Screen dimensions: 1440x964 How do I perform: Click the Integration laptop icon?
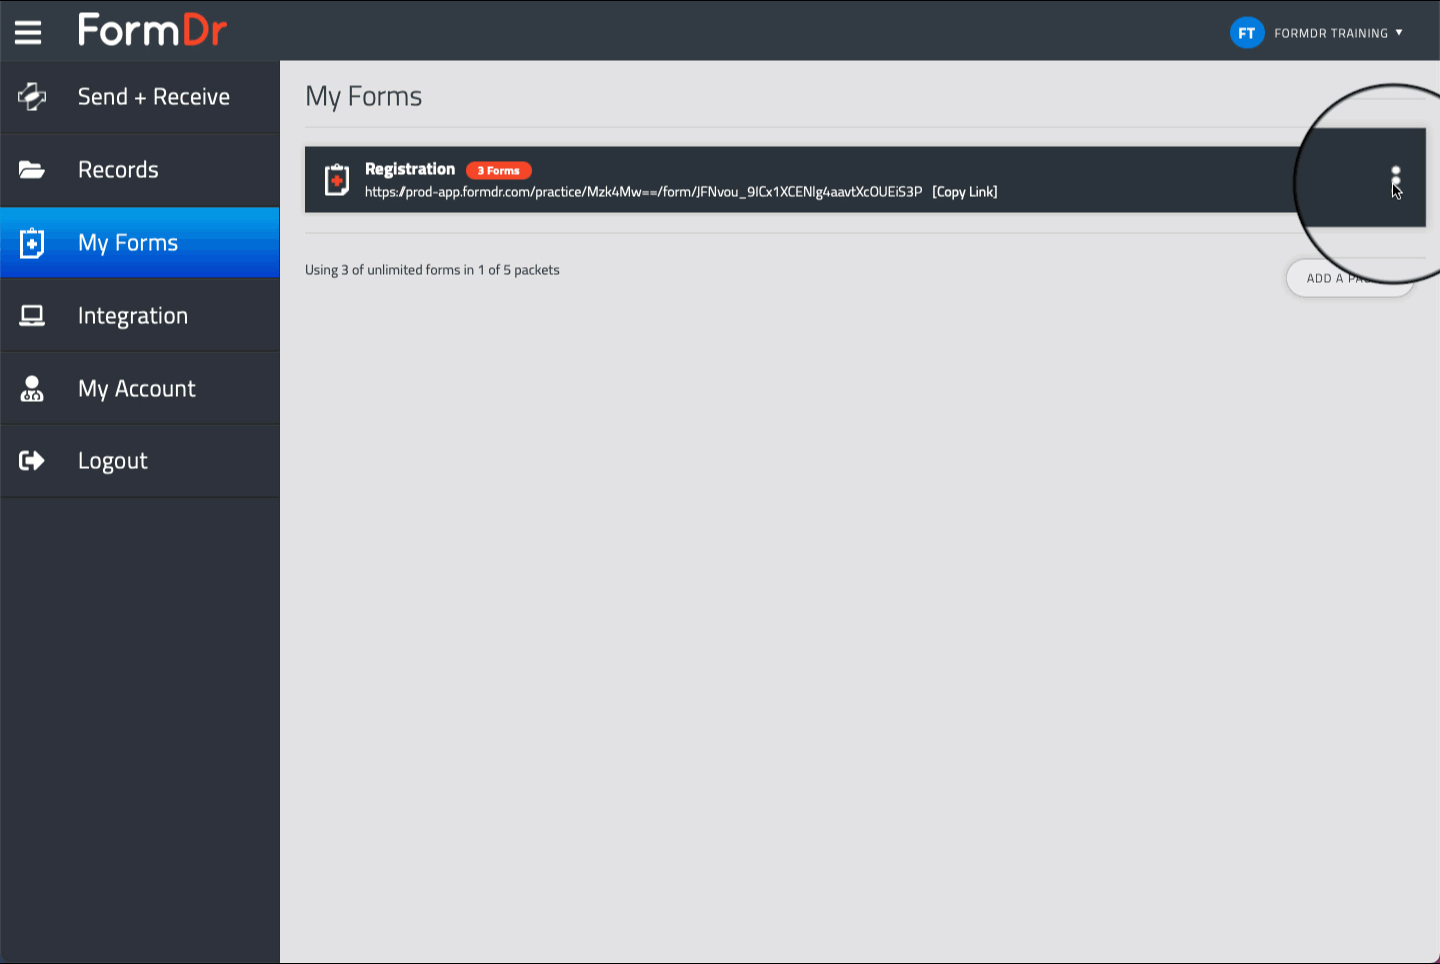pyautogui.click(x=32, y=316)
